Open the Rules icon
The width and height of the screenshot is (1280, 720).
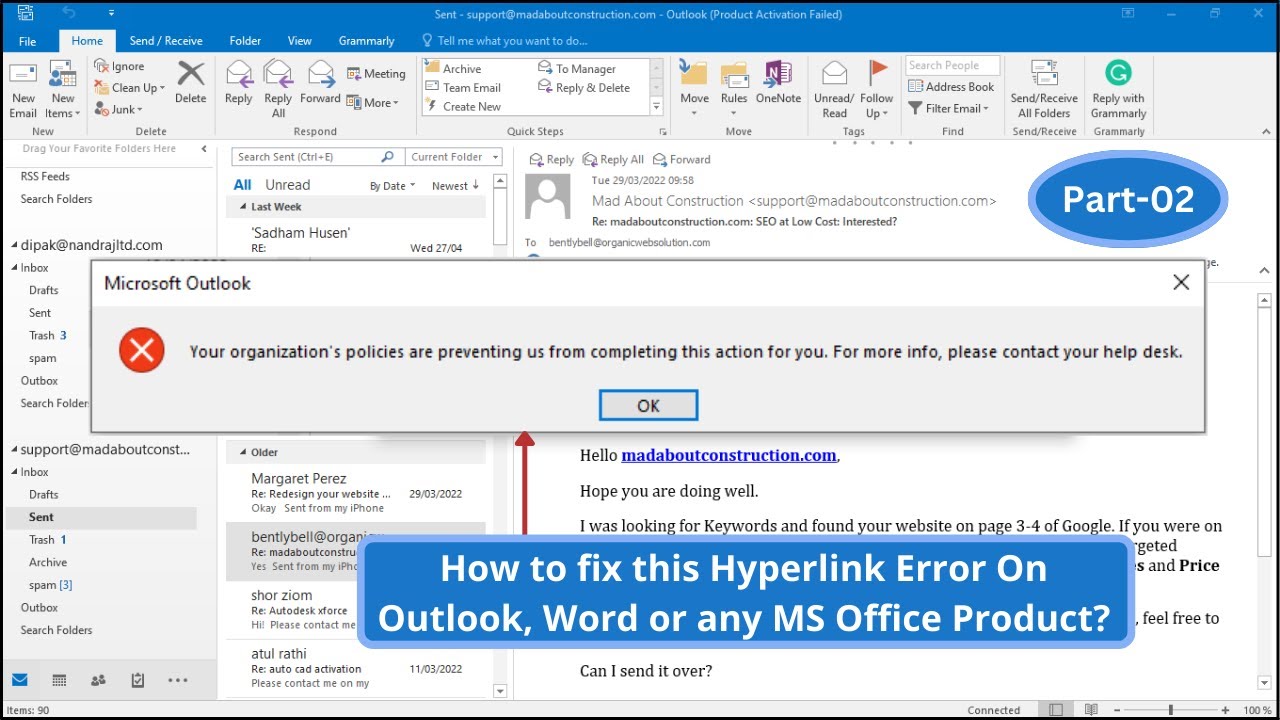coord(734,75)
